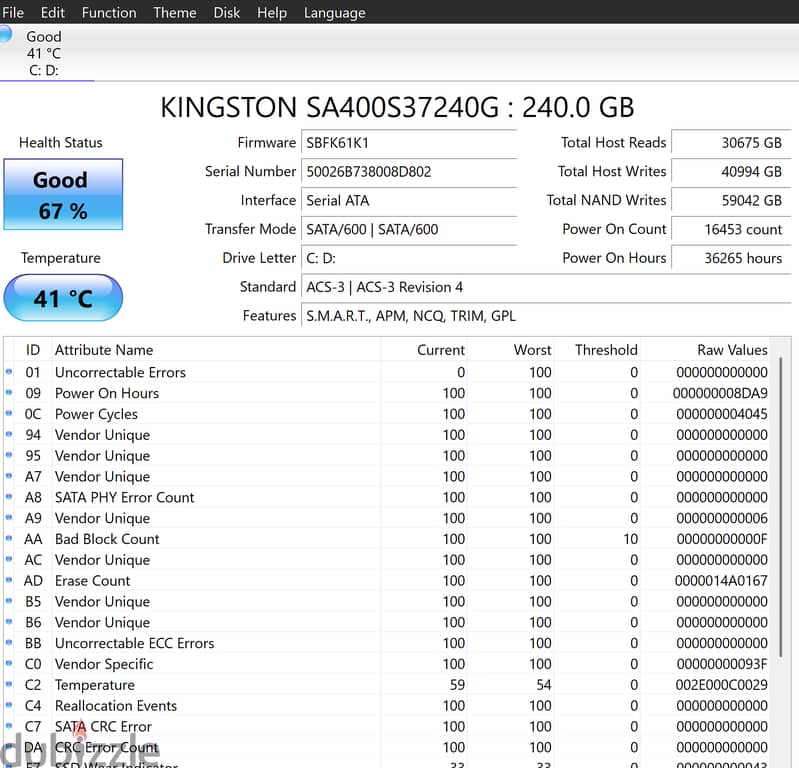Click status dot for C0 Vendor Specific
799x768 pixels.
[9, 664]
